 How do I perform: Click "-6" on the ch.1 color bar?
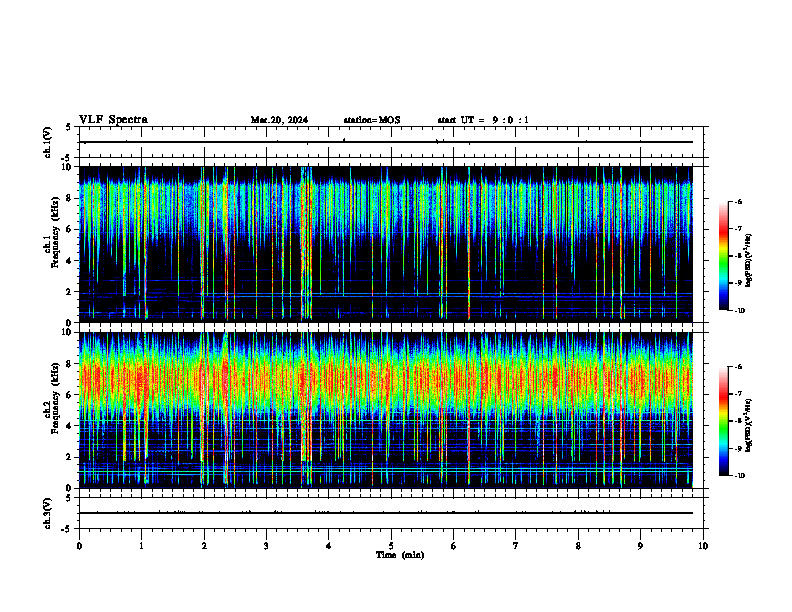pos(738,201)
